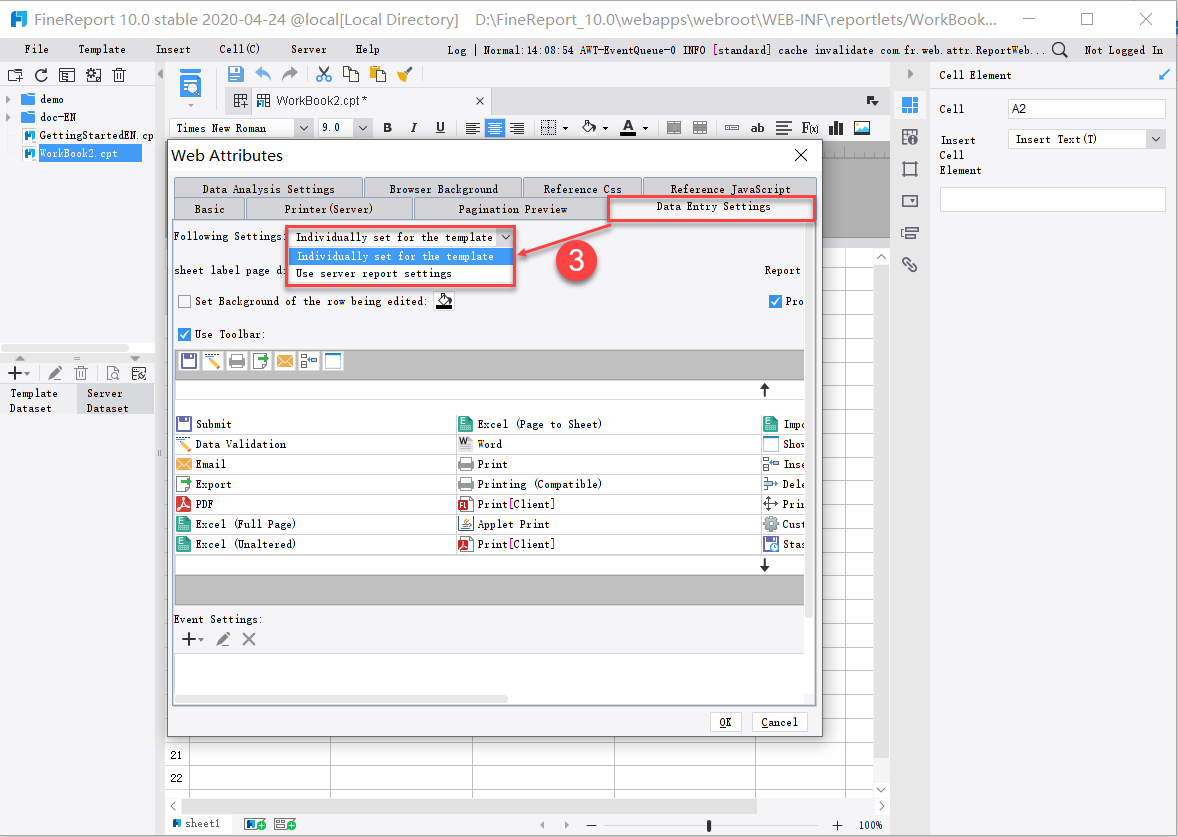Screen dimensions: 1178x837
Task: Enable Set Background of row being edited
Action: click(184, 301)
